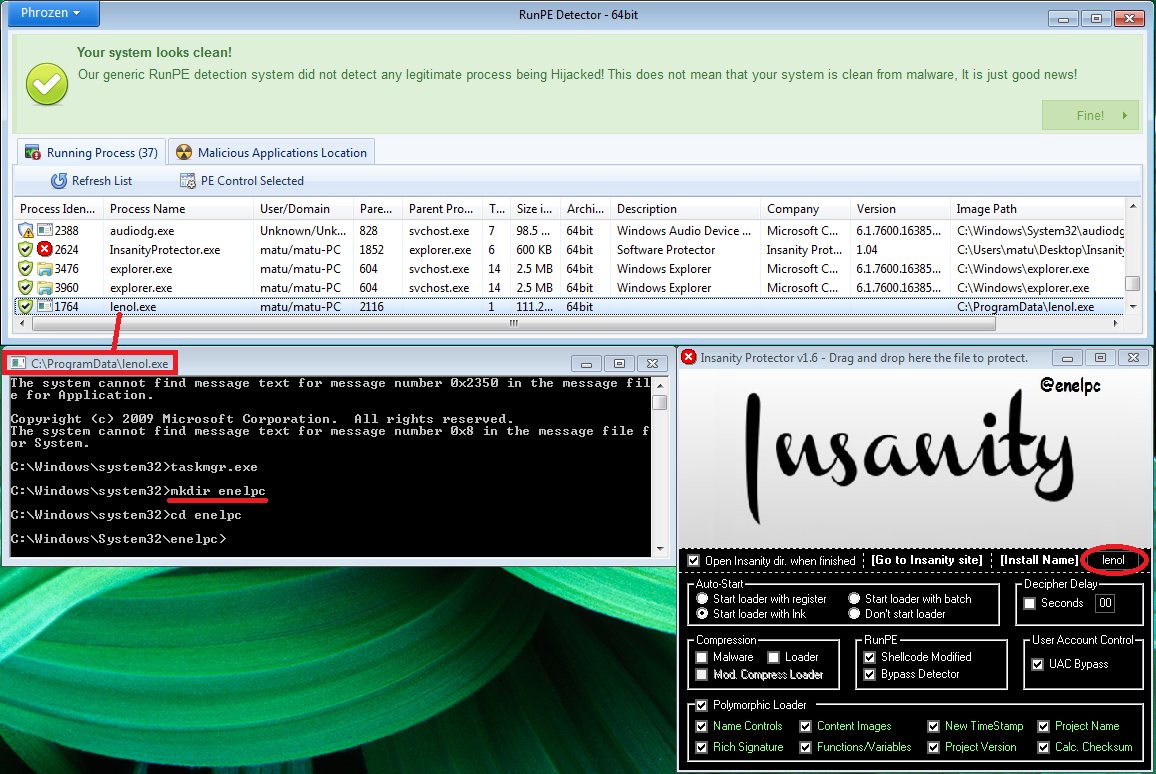
Task: Open the Phrozen dropdown menu
Action: [53, 13]
